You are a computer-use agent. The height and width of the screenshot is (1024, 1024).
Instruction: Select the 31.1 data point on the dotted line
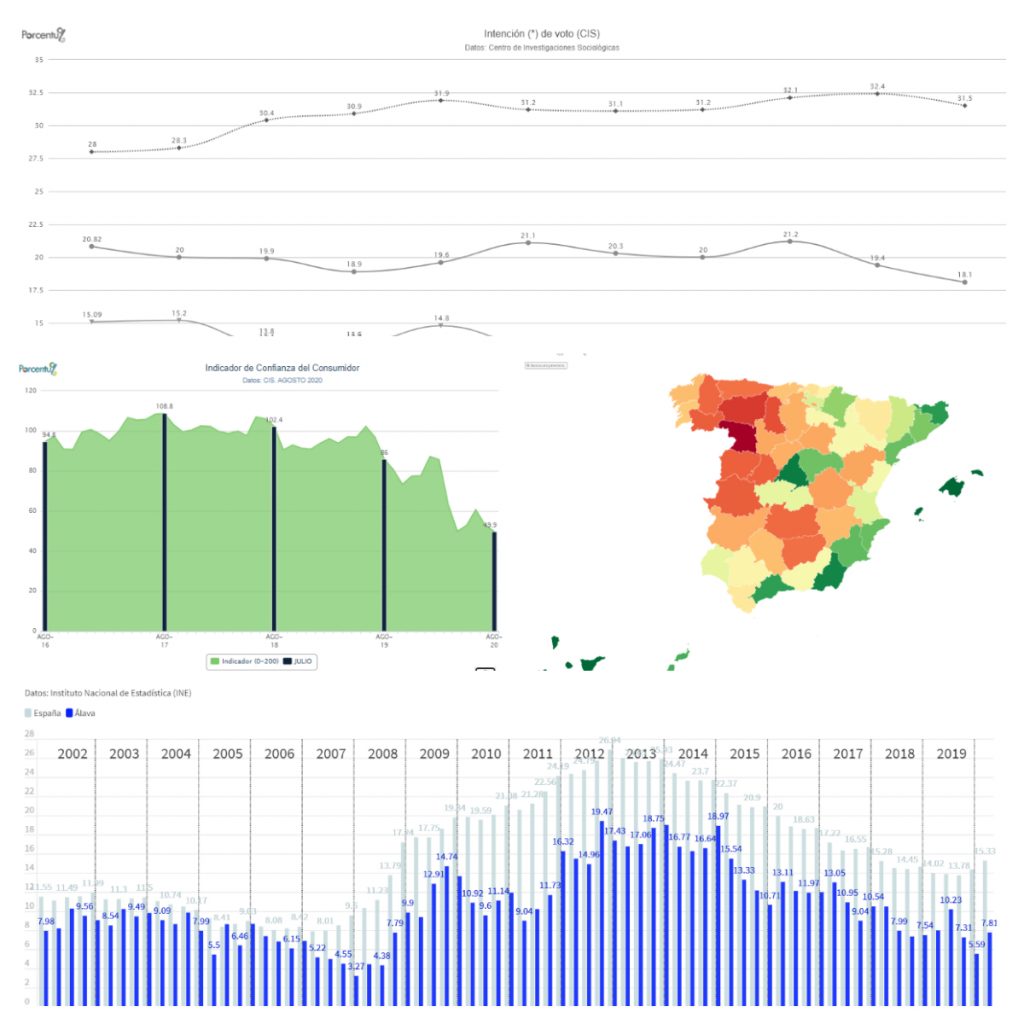click(616, 111)
